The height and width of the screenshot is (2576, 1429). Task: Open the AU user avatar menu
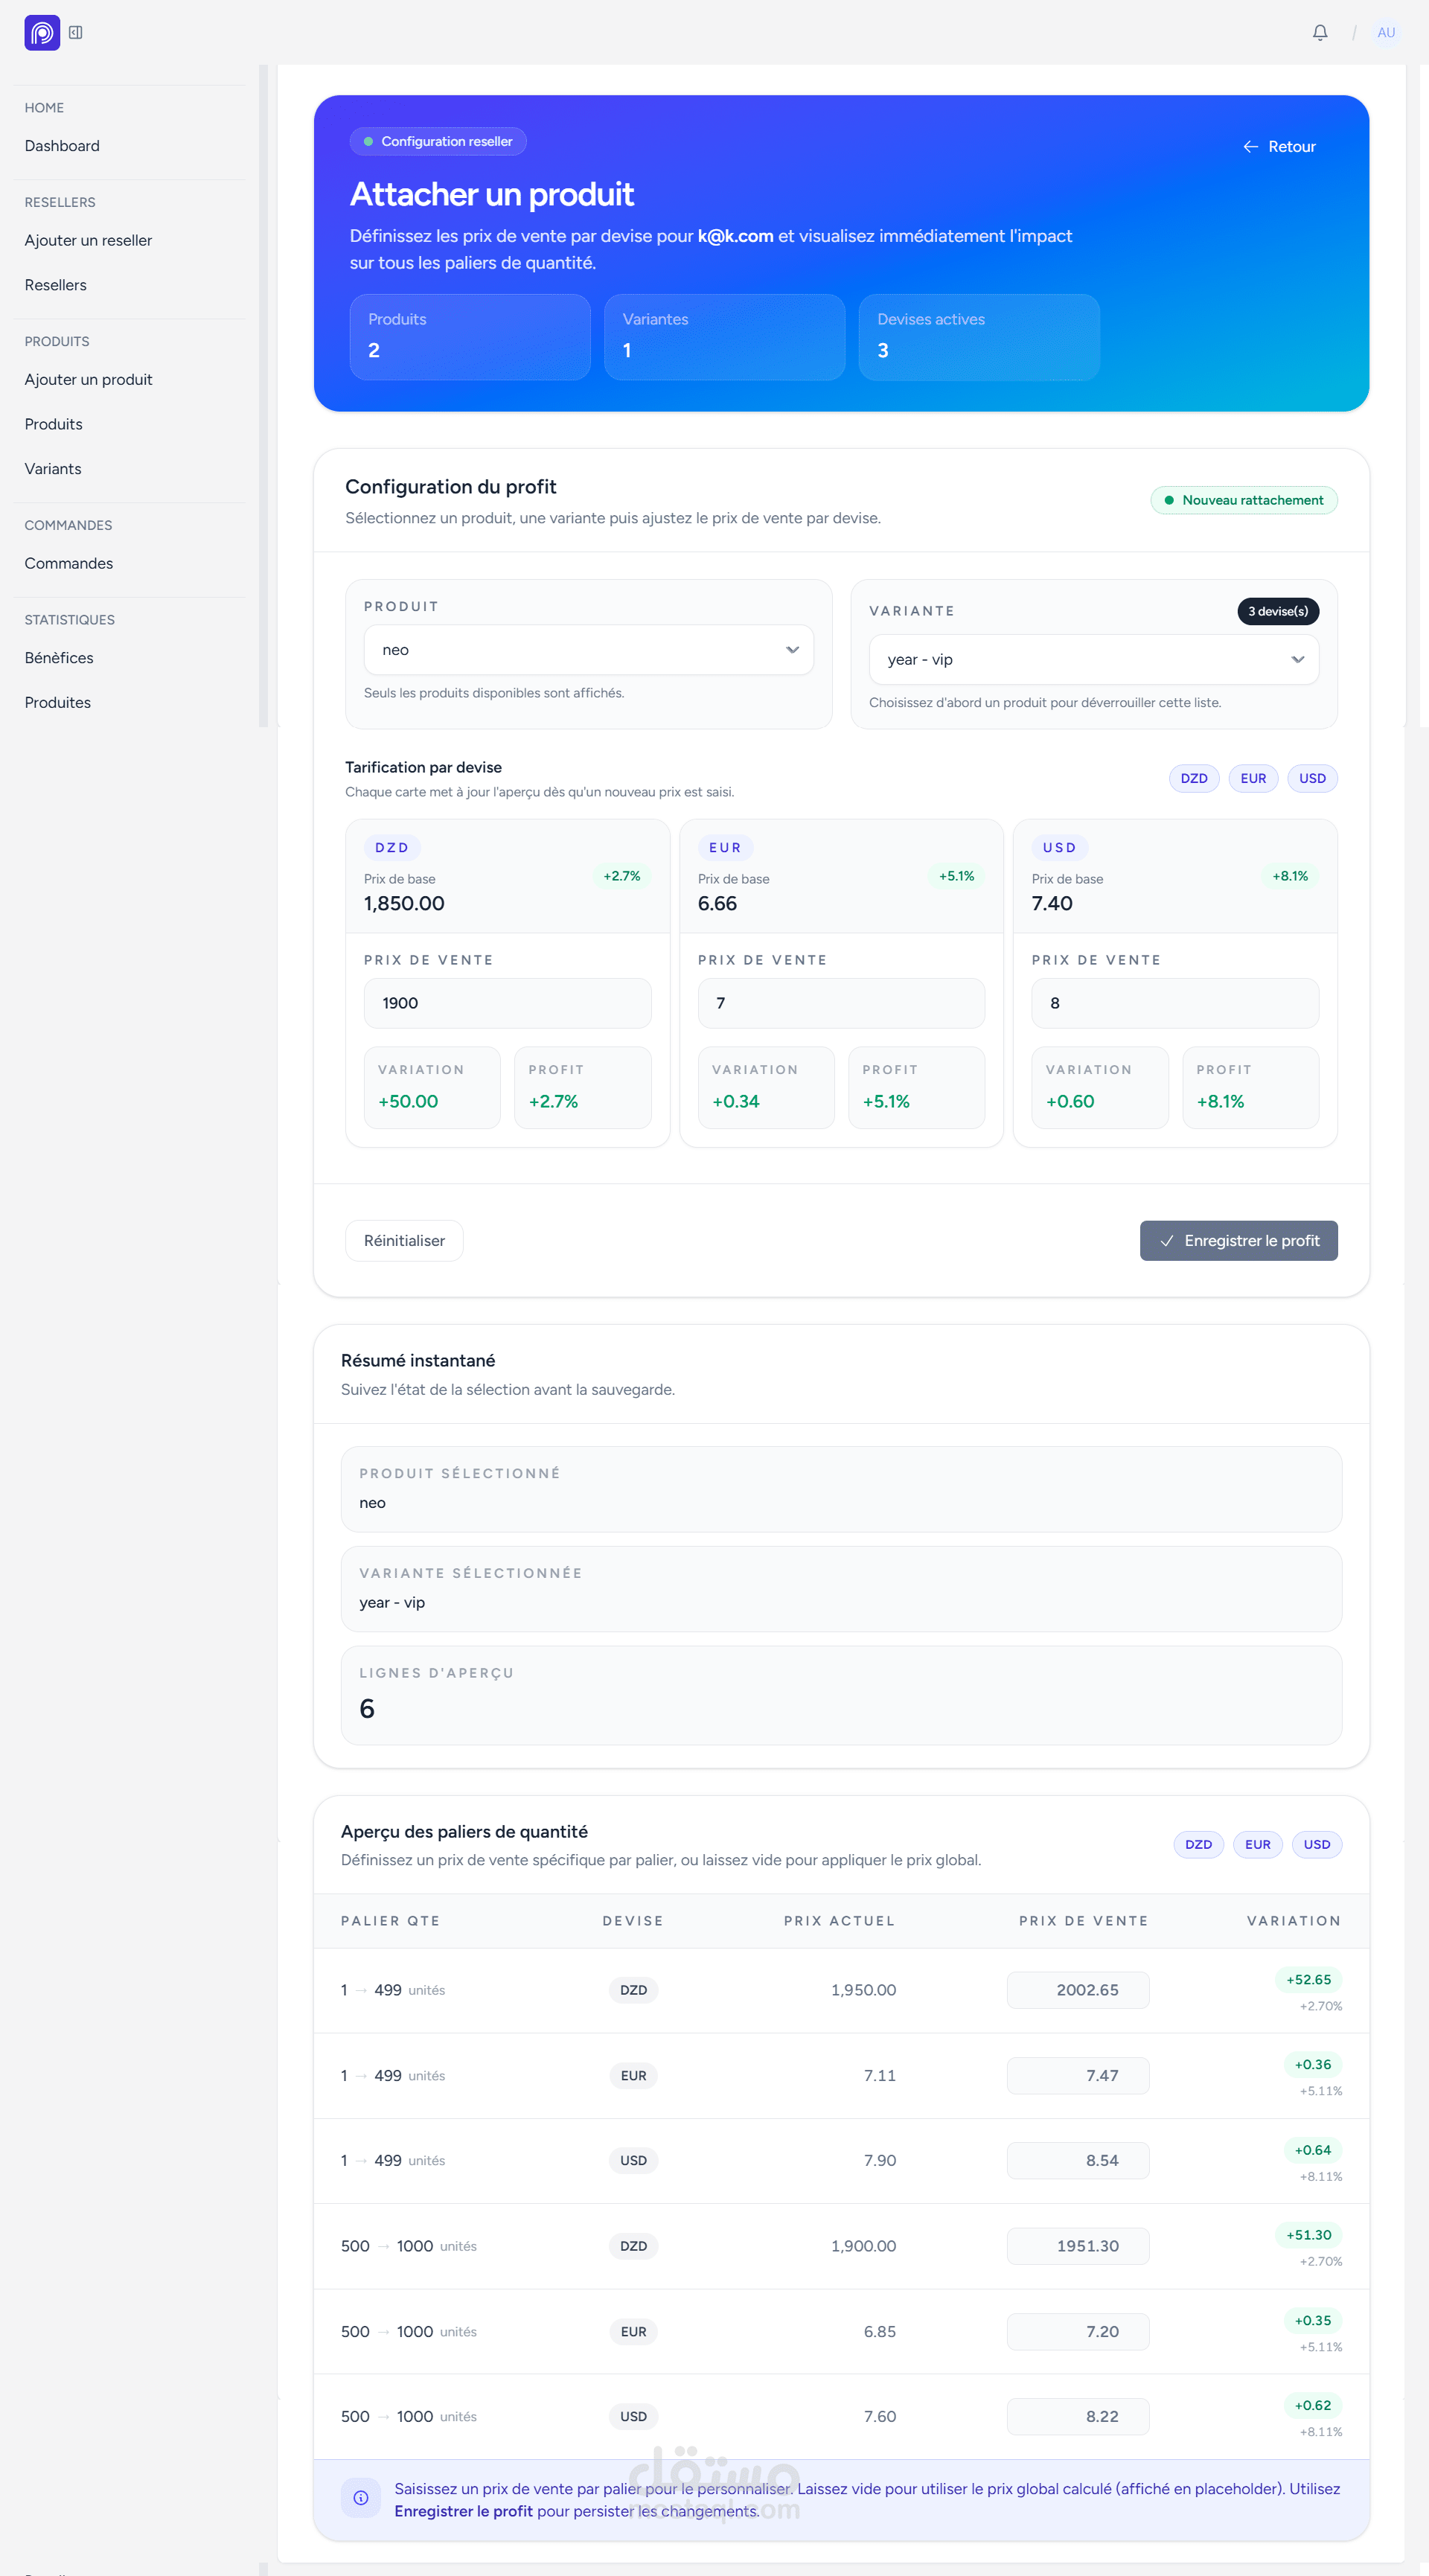click(x=1386, y=33)
